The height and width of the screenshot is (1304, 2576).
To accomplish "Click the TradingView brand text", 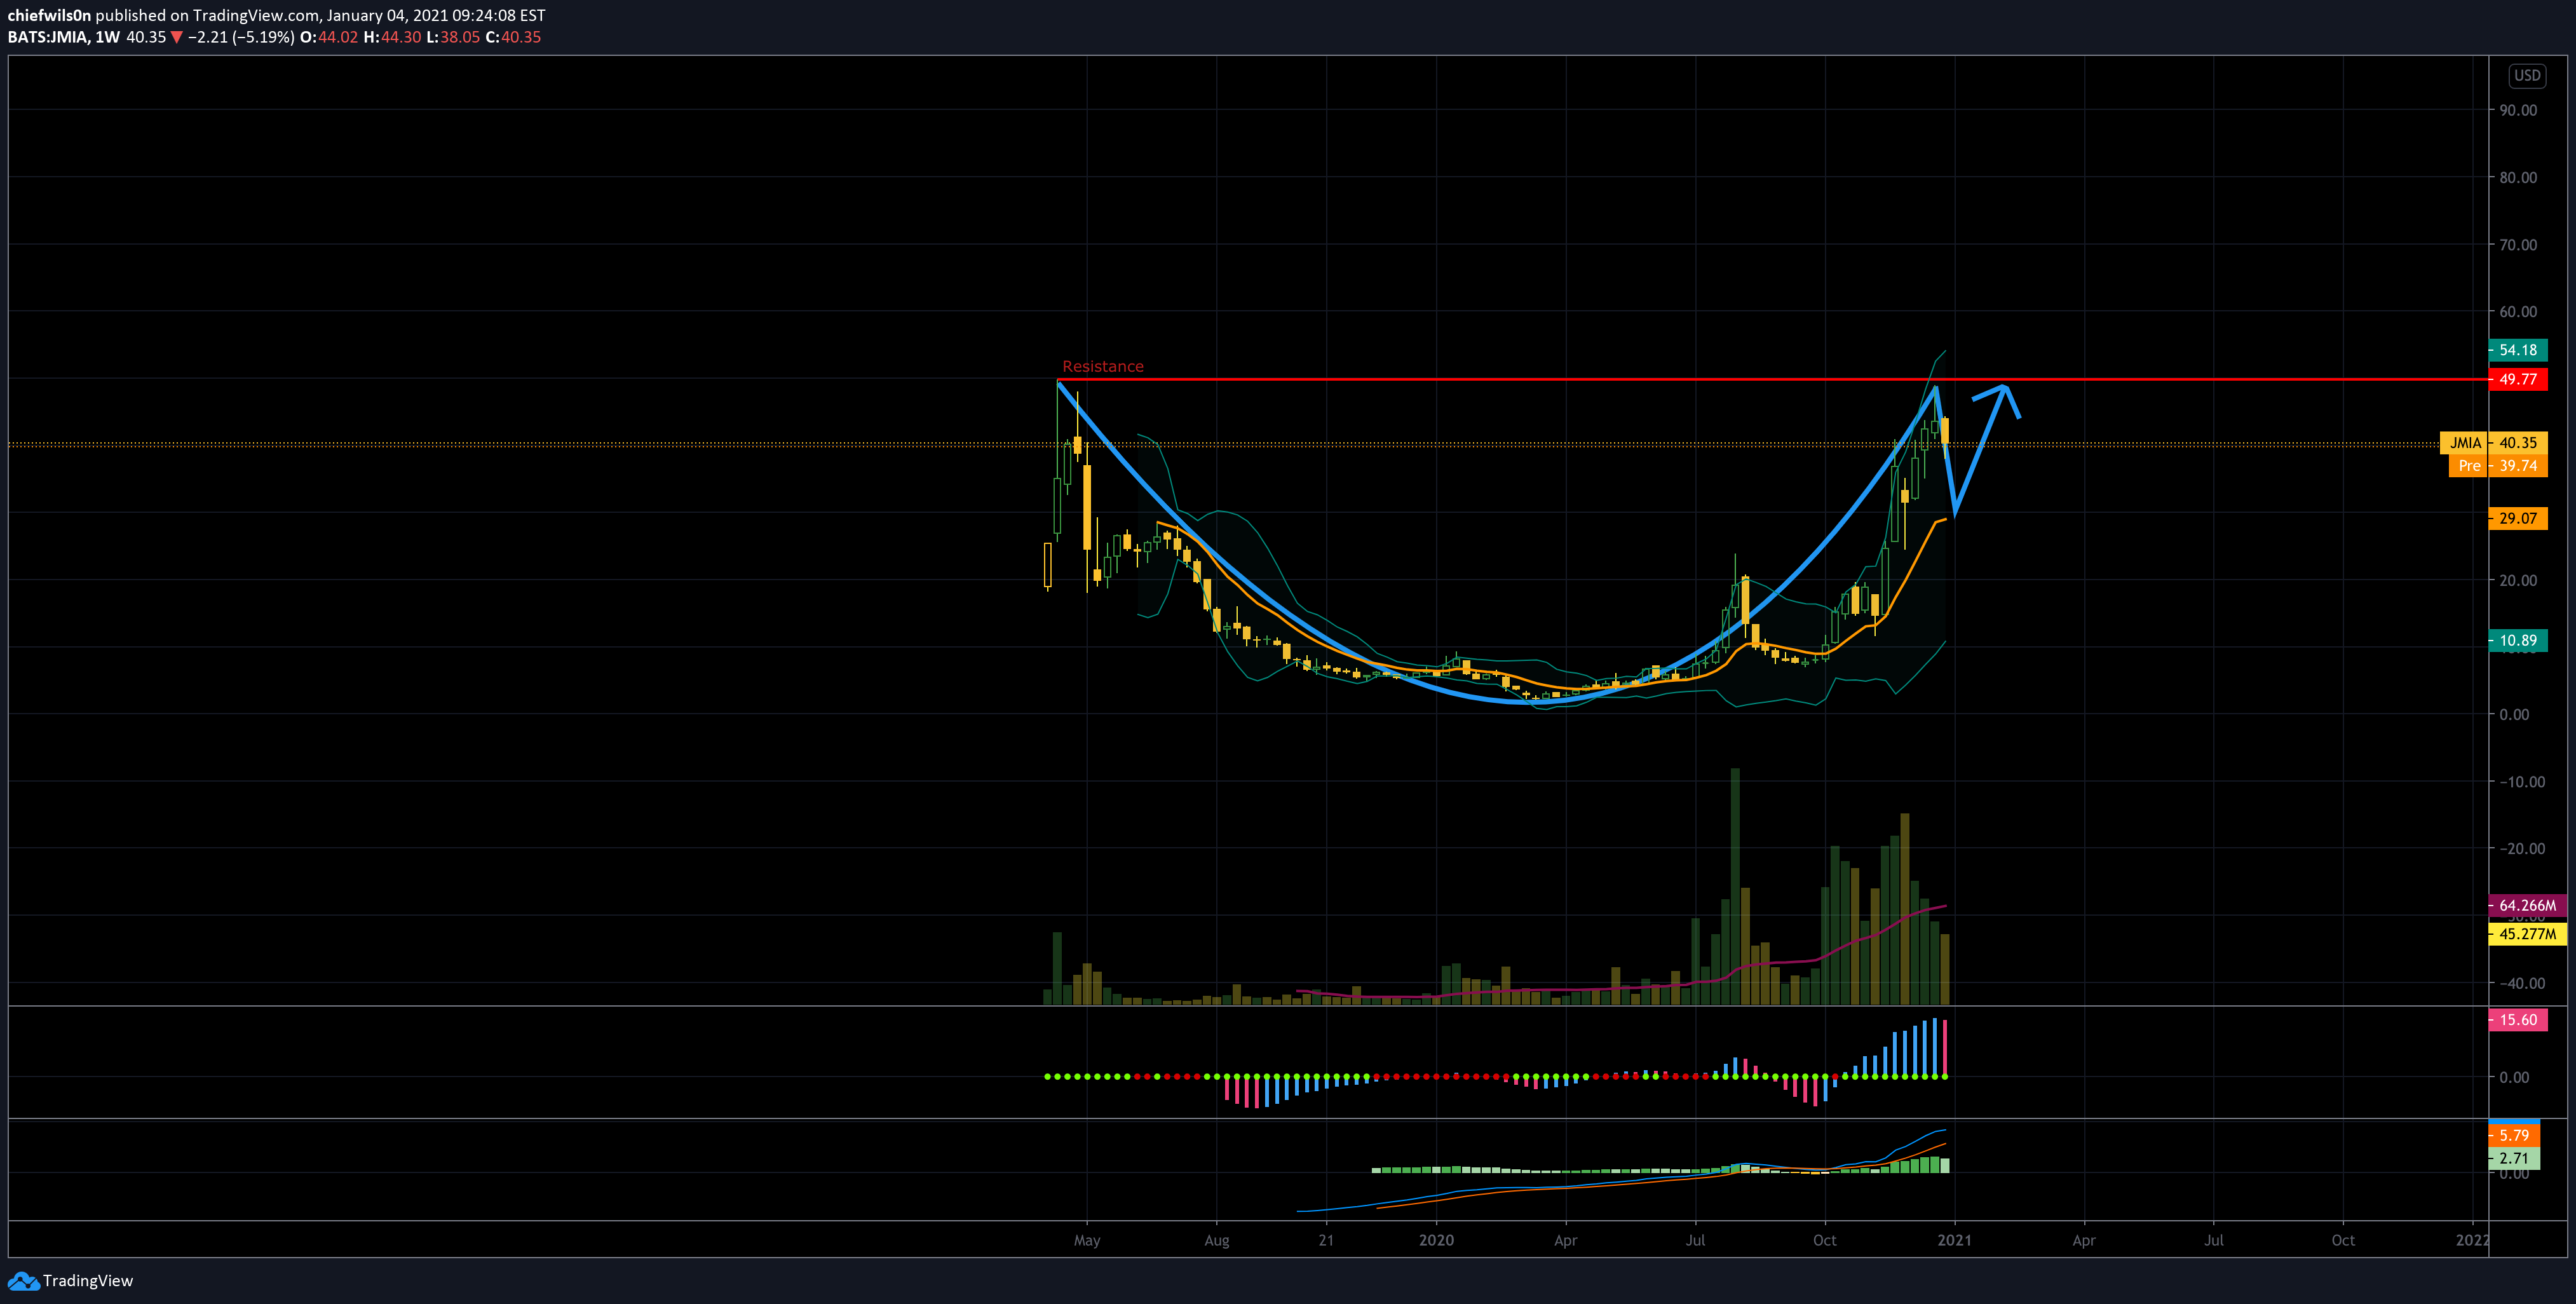I will [88, 1281].
